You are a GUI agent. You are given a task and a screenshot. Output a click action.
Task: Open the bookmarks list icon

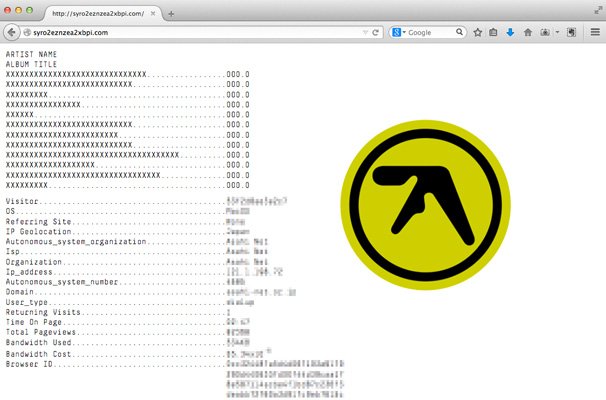coord(494,32)
